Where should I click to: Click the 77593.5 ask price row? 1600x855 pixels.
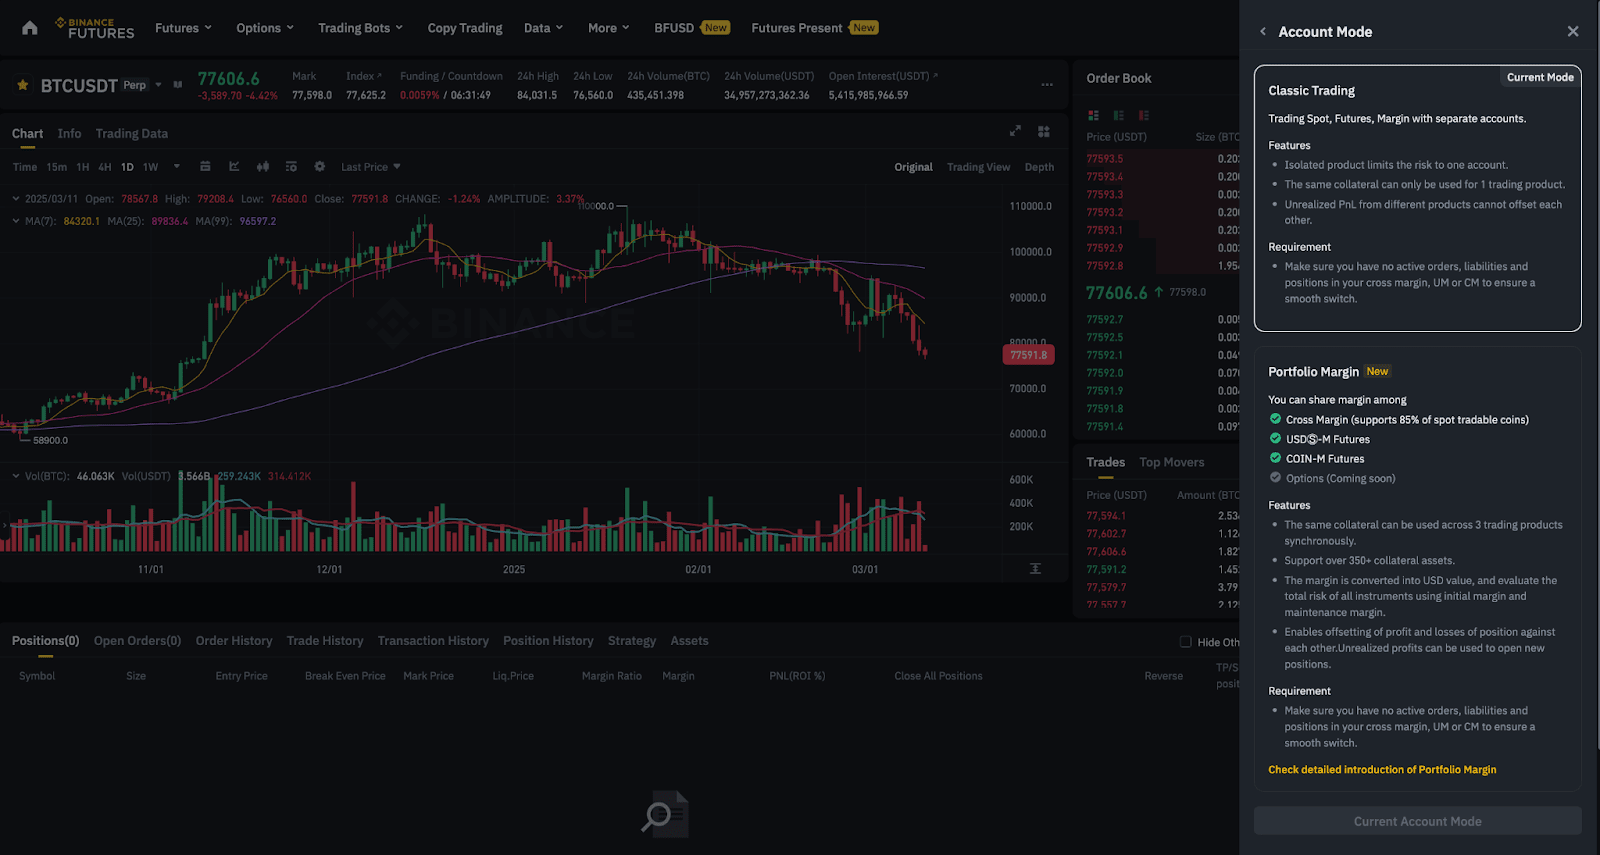(1163, 159)
